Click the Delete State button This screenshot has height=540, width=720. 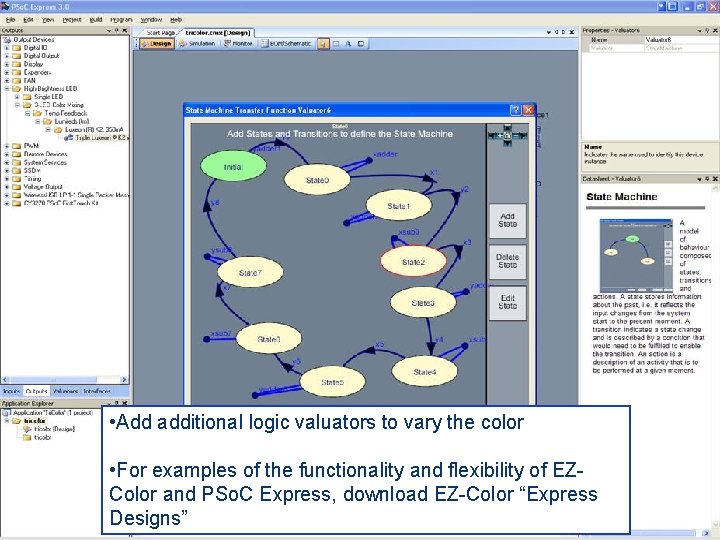pos(507,261)
